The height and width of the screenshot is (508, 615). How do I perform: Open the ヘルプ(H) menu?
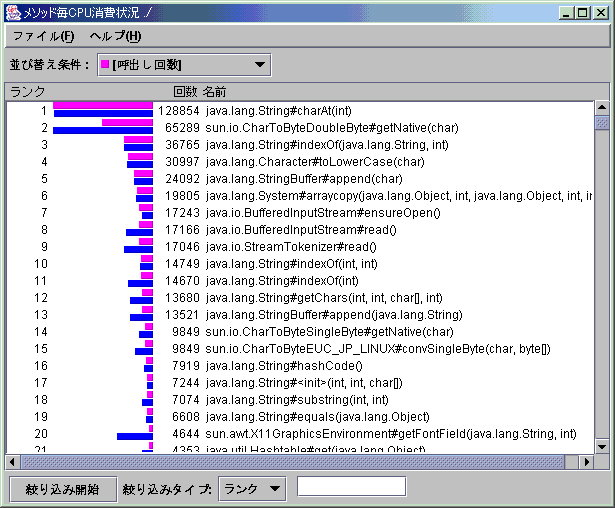[x=115, y=36]
